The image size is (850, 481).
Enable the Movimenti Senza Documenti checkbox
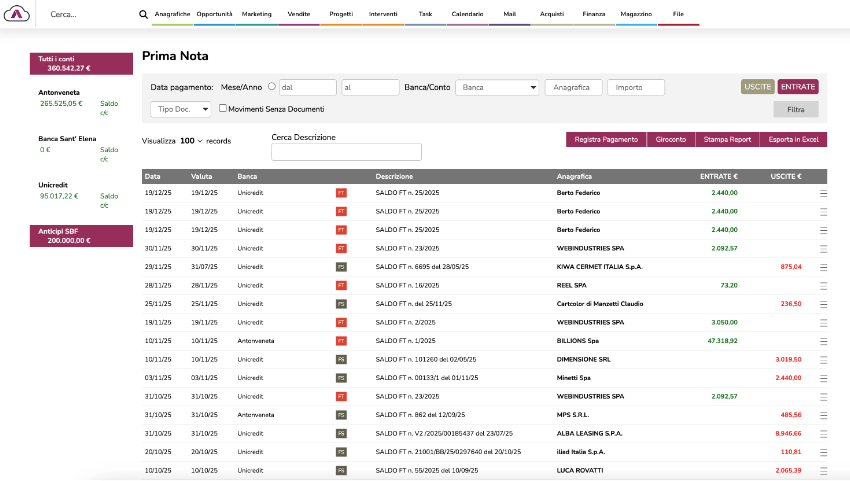point(223,109)
